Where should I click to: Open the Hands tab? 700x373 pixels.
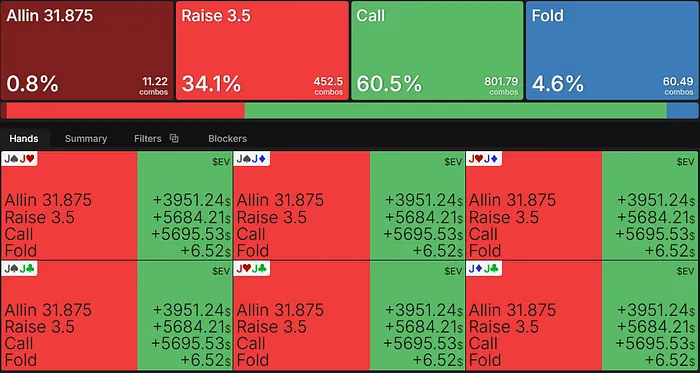(x=24, y=138)
